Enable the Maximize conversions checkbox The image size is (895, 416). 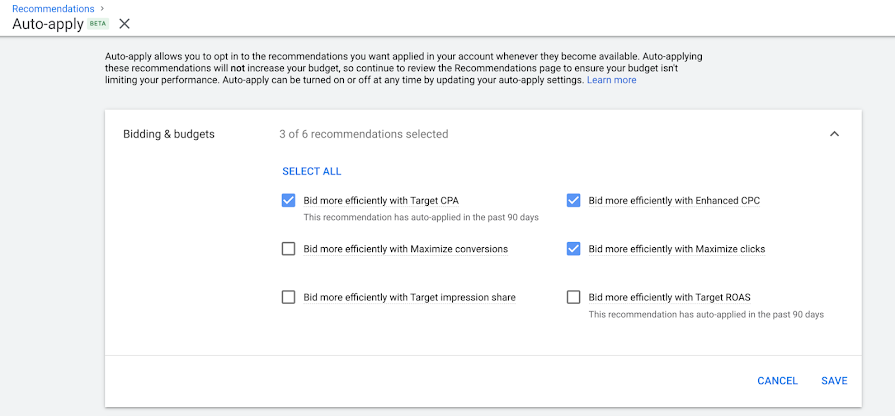click(x=289, y=249)
